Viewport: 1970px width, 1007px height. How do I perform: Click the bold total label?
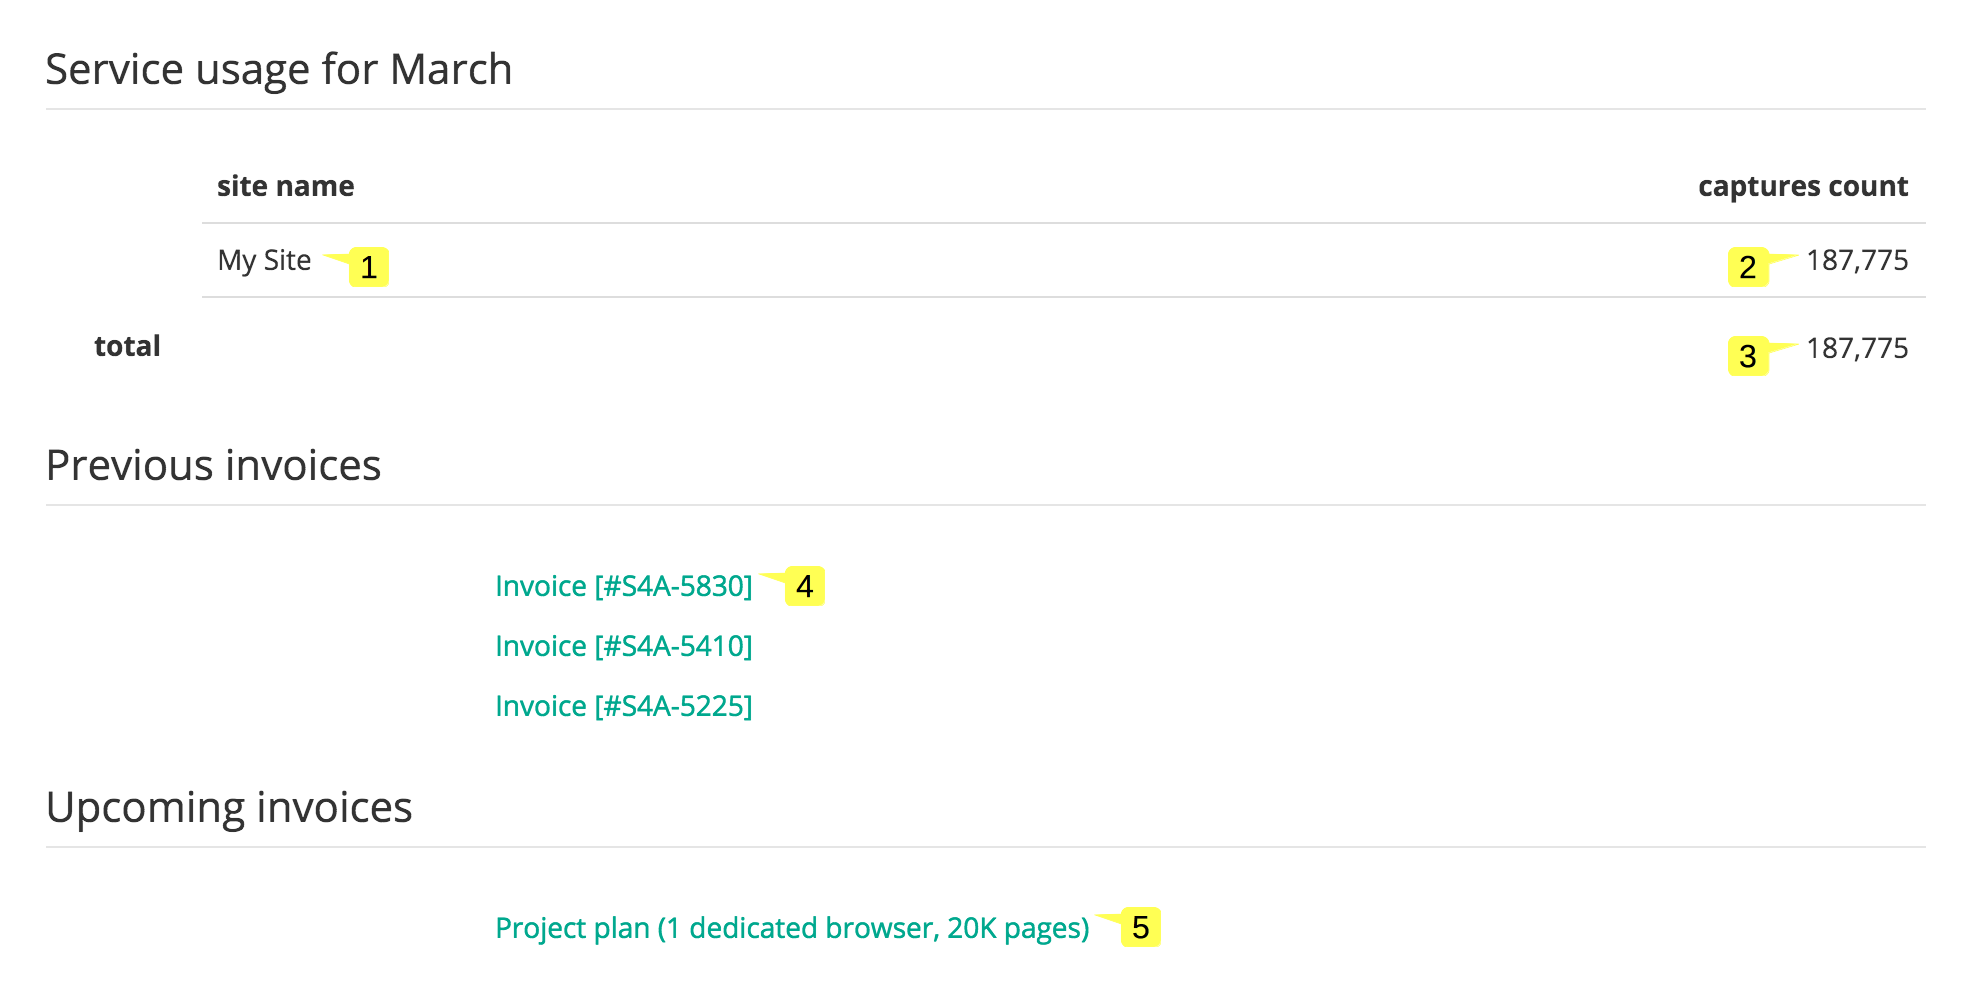pos(127,345)
